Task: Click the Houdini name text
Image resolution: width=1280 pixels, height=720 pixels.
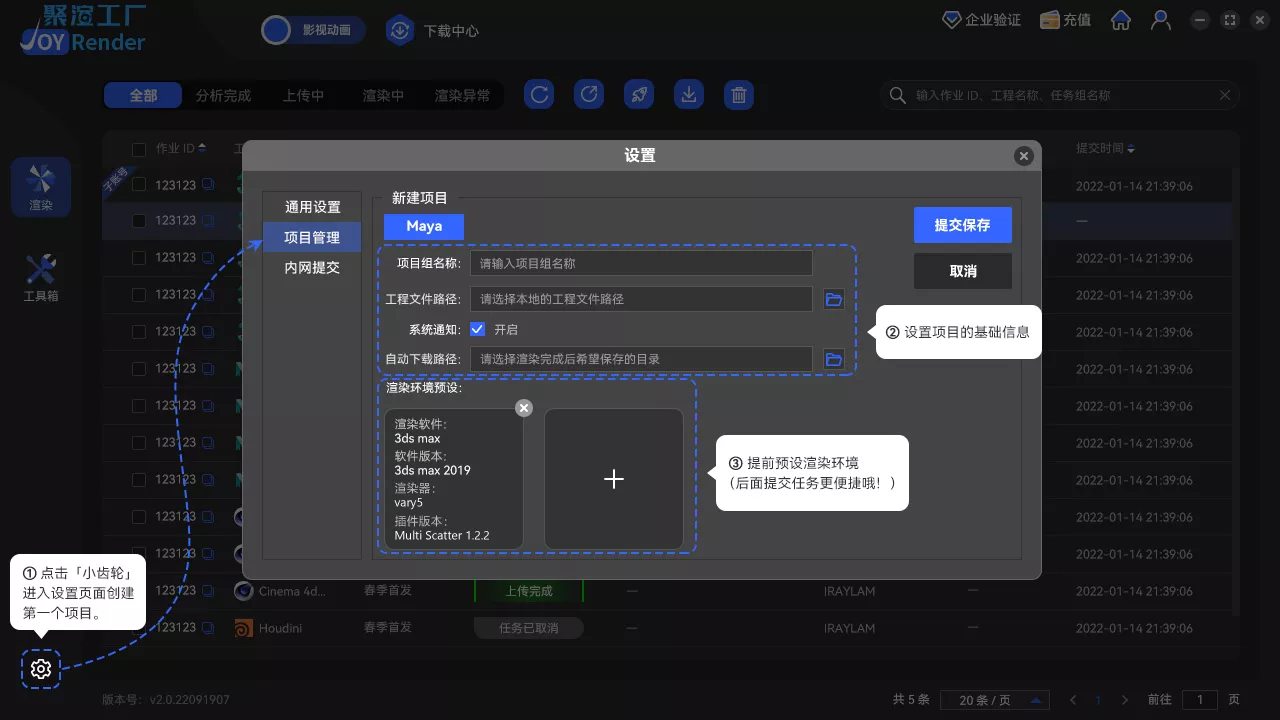Action: tap(280, 628)
